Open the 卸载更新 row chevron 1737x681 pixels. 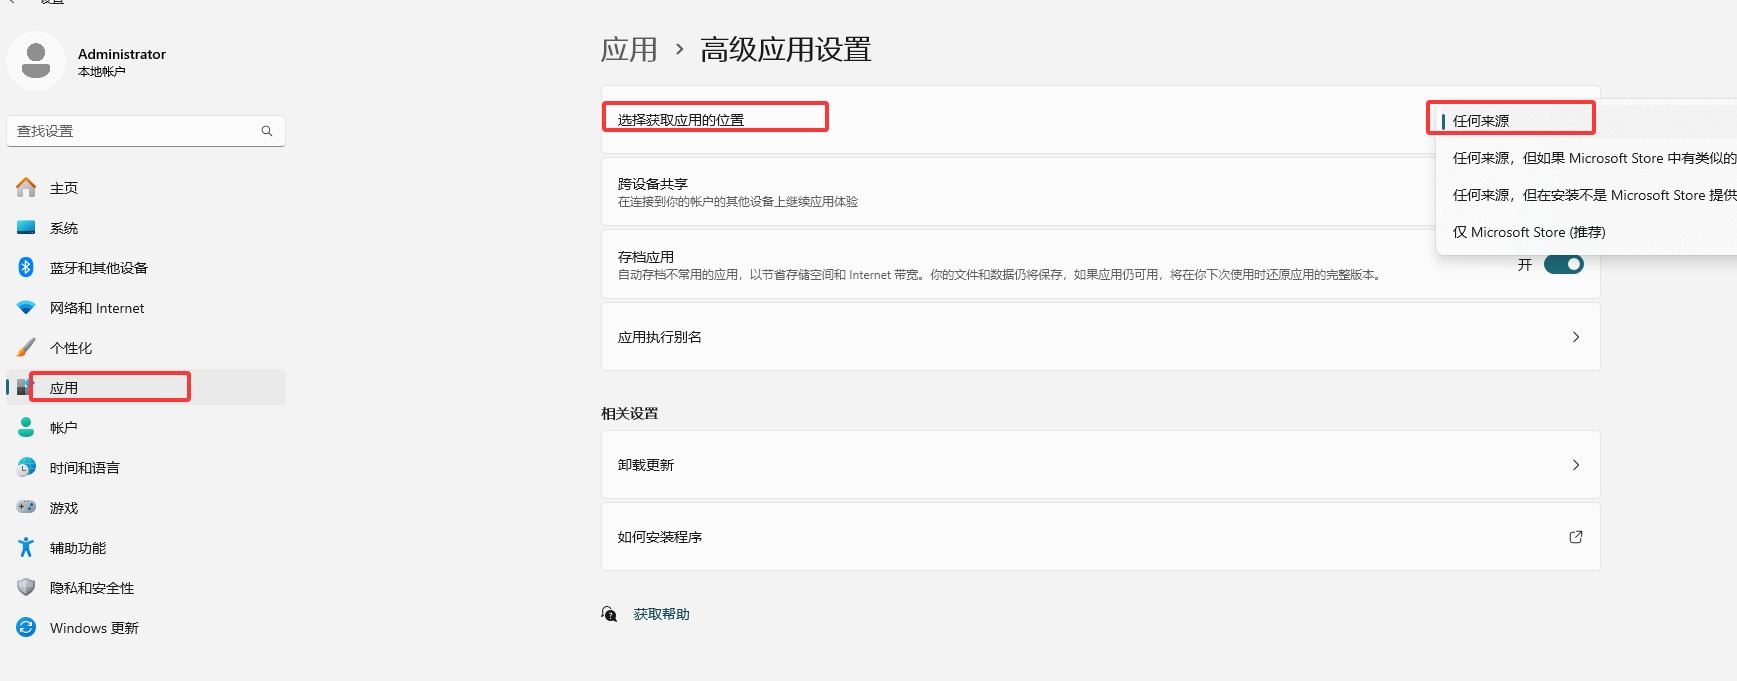1575,465
